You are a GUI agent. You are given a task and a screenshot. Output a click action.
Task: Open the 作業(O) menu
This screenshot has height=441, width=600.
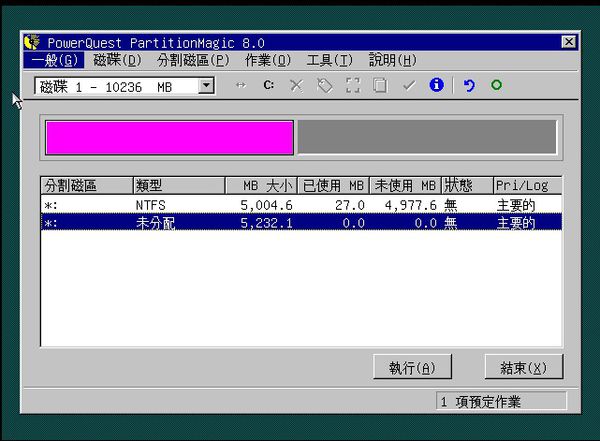[x=268, y=60]
